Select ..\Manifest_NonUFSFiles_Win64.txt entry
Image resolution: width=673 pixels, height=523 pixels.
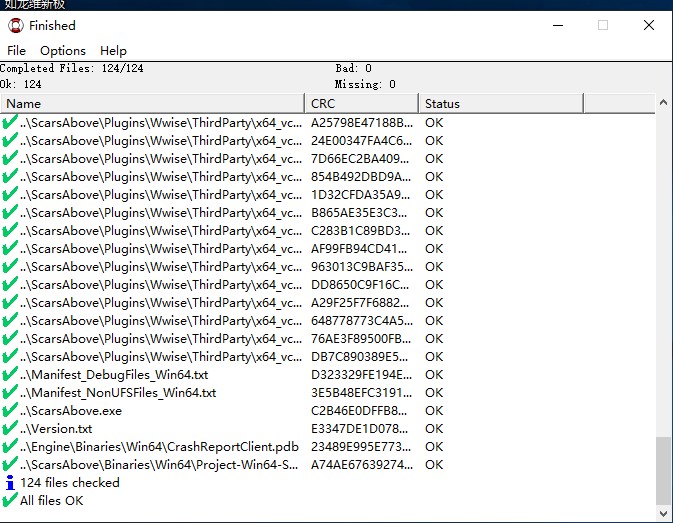[x=118, y=393]
